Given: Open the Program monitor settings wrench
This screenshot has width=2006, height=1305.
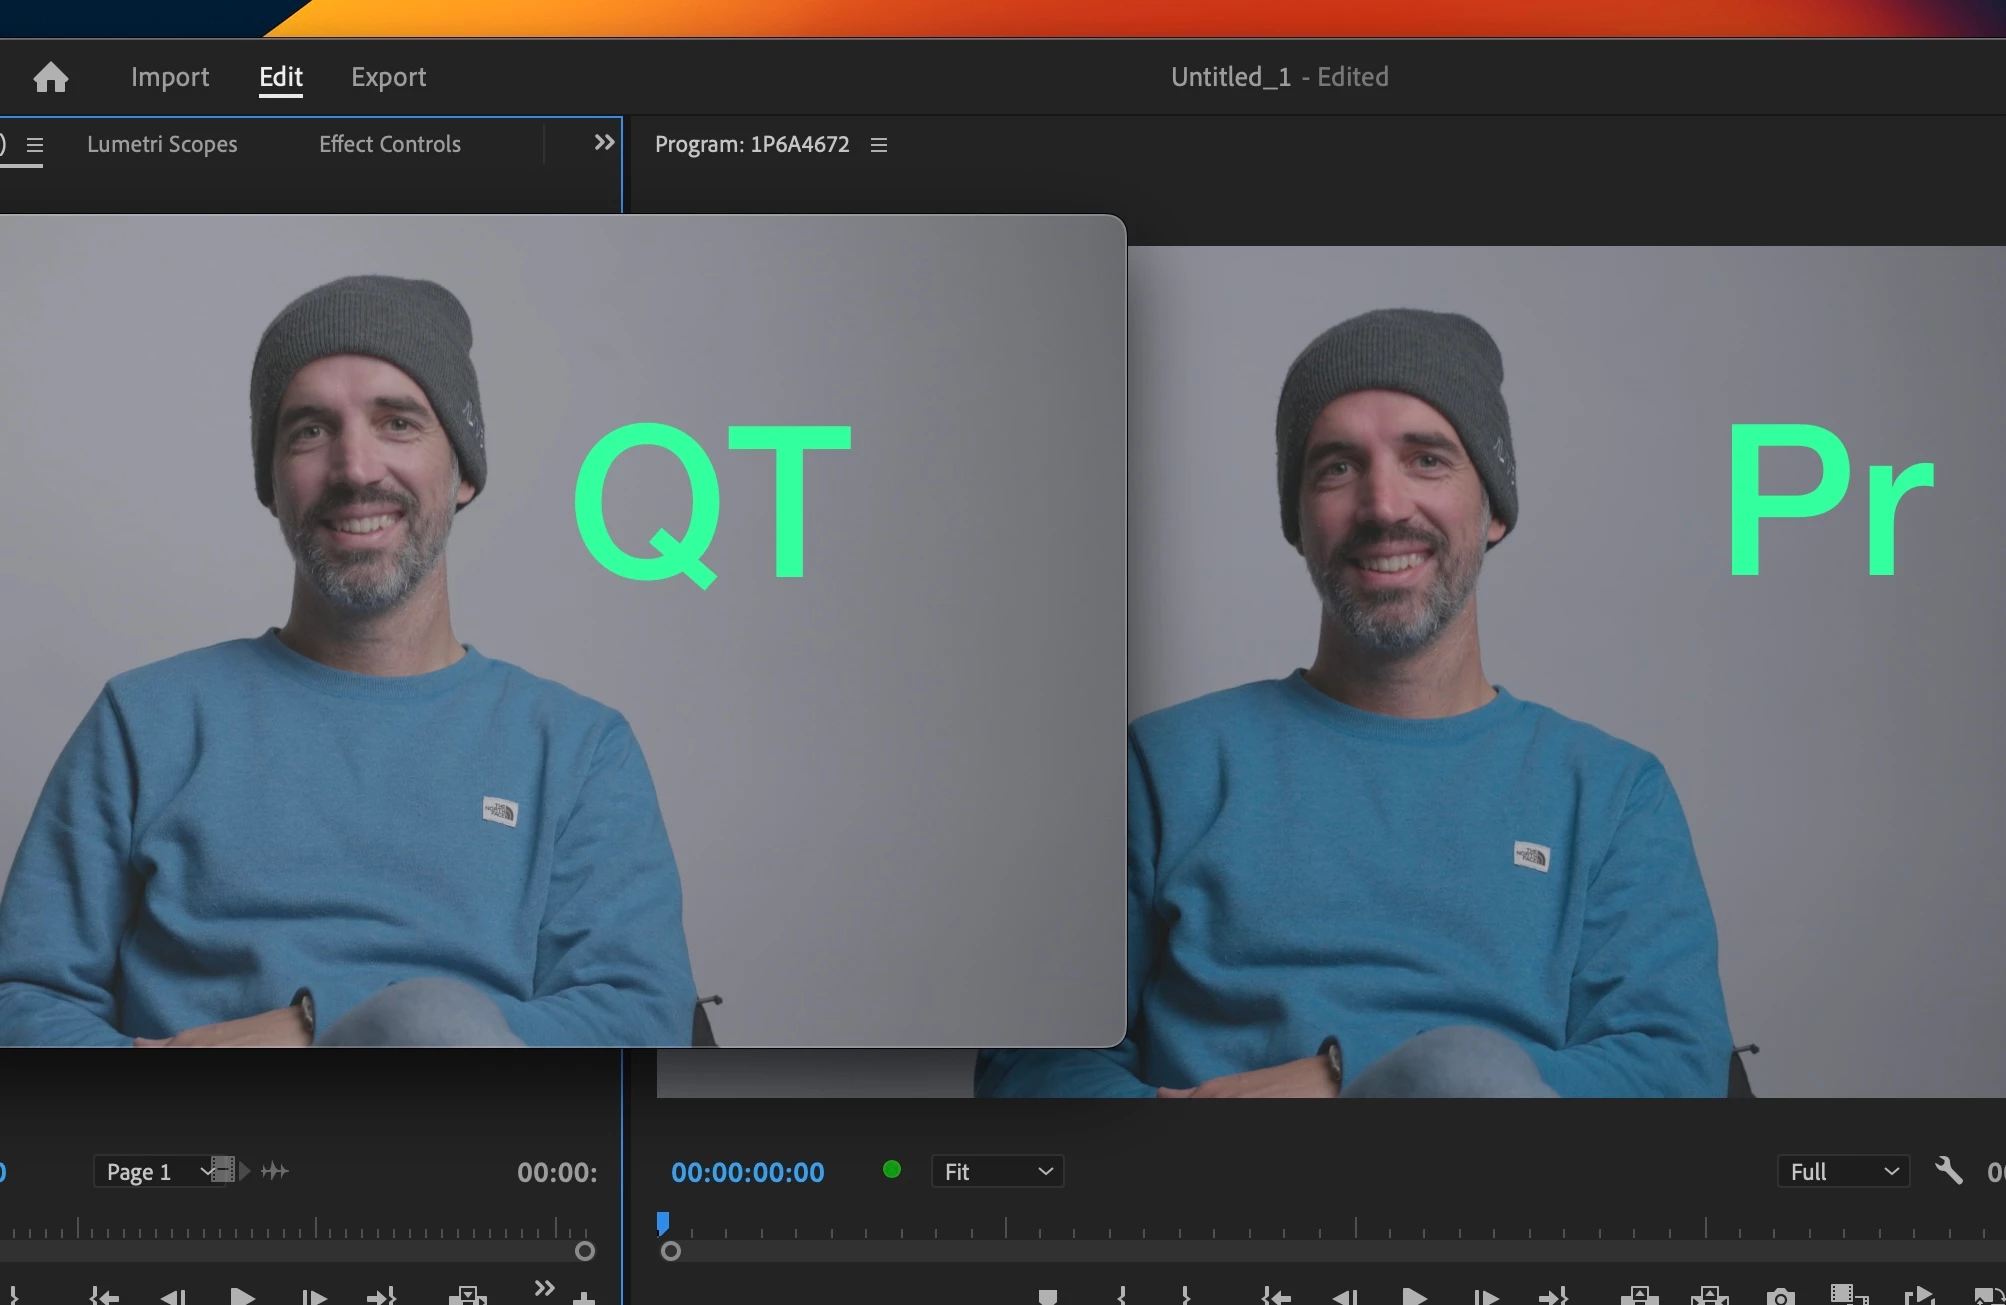Looking at the screenshot, I should click(1948, 1170).
